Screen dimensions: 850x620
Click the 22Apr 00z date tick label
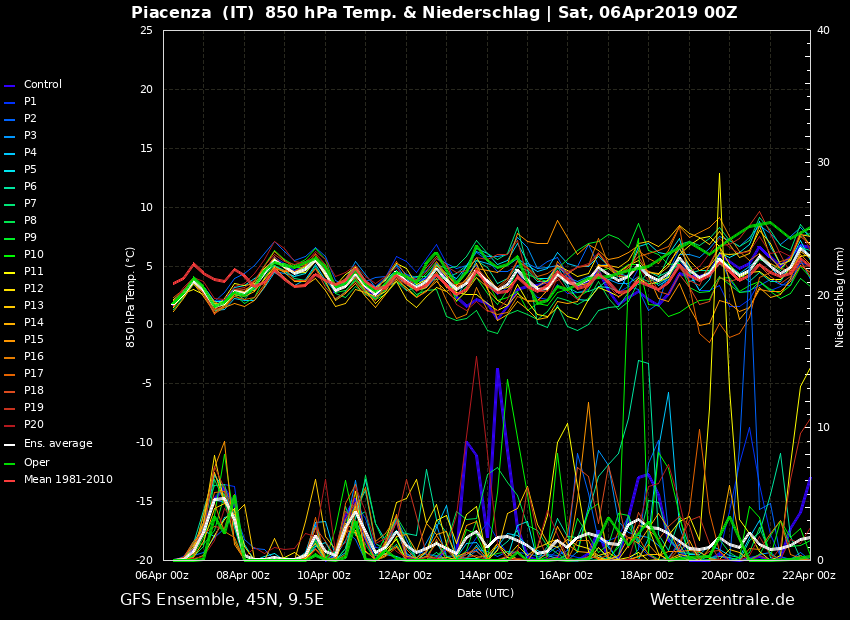(x=808, y=576)
